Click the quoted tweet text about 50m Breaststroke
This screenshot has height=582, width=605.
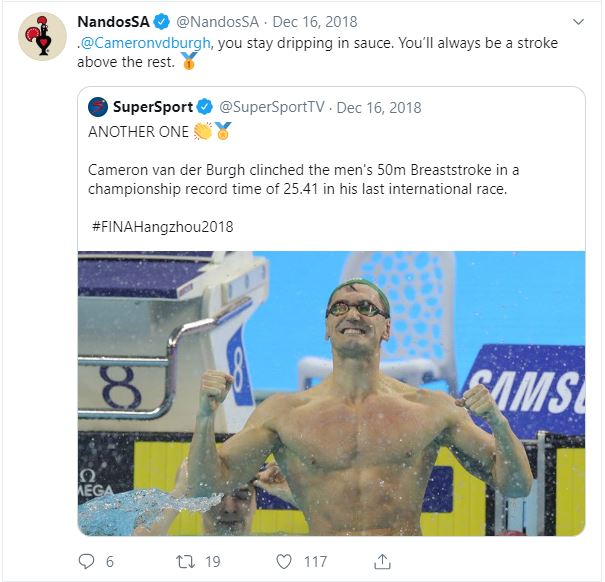(x=303, y=179)
